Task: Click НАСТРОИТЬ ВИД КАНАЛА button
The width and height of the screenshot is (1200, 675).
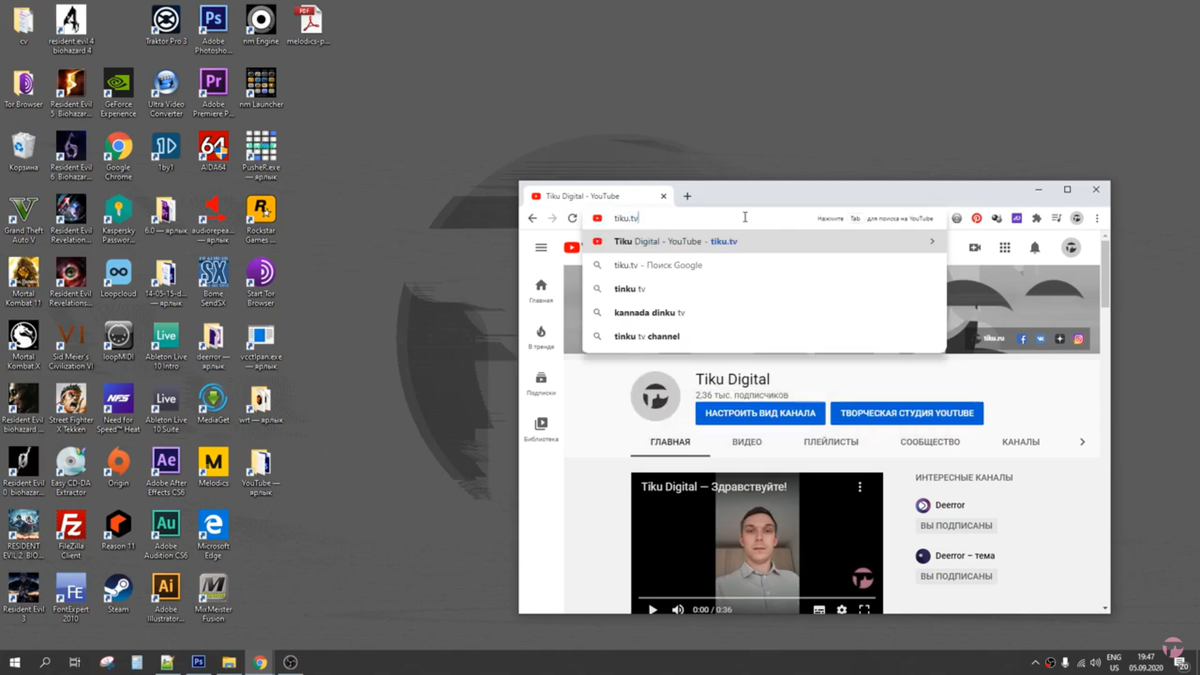Action: pos(760,413)
